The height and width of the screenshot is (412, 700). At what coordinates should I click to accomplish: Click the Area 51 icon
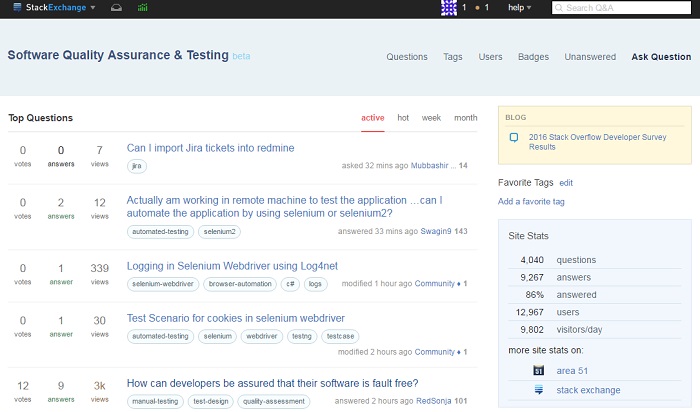[x=539, y=371]
